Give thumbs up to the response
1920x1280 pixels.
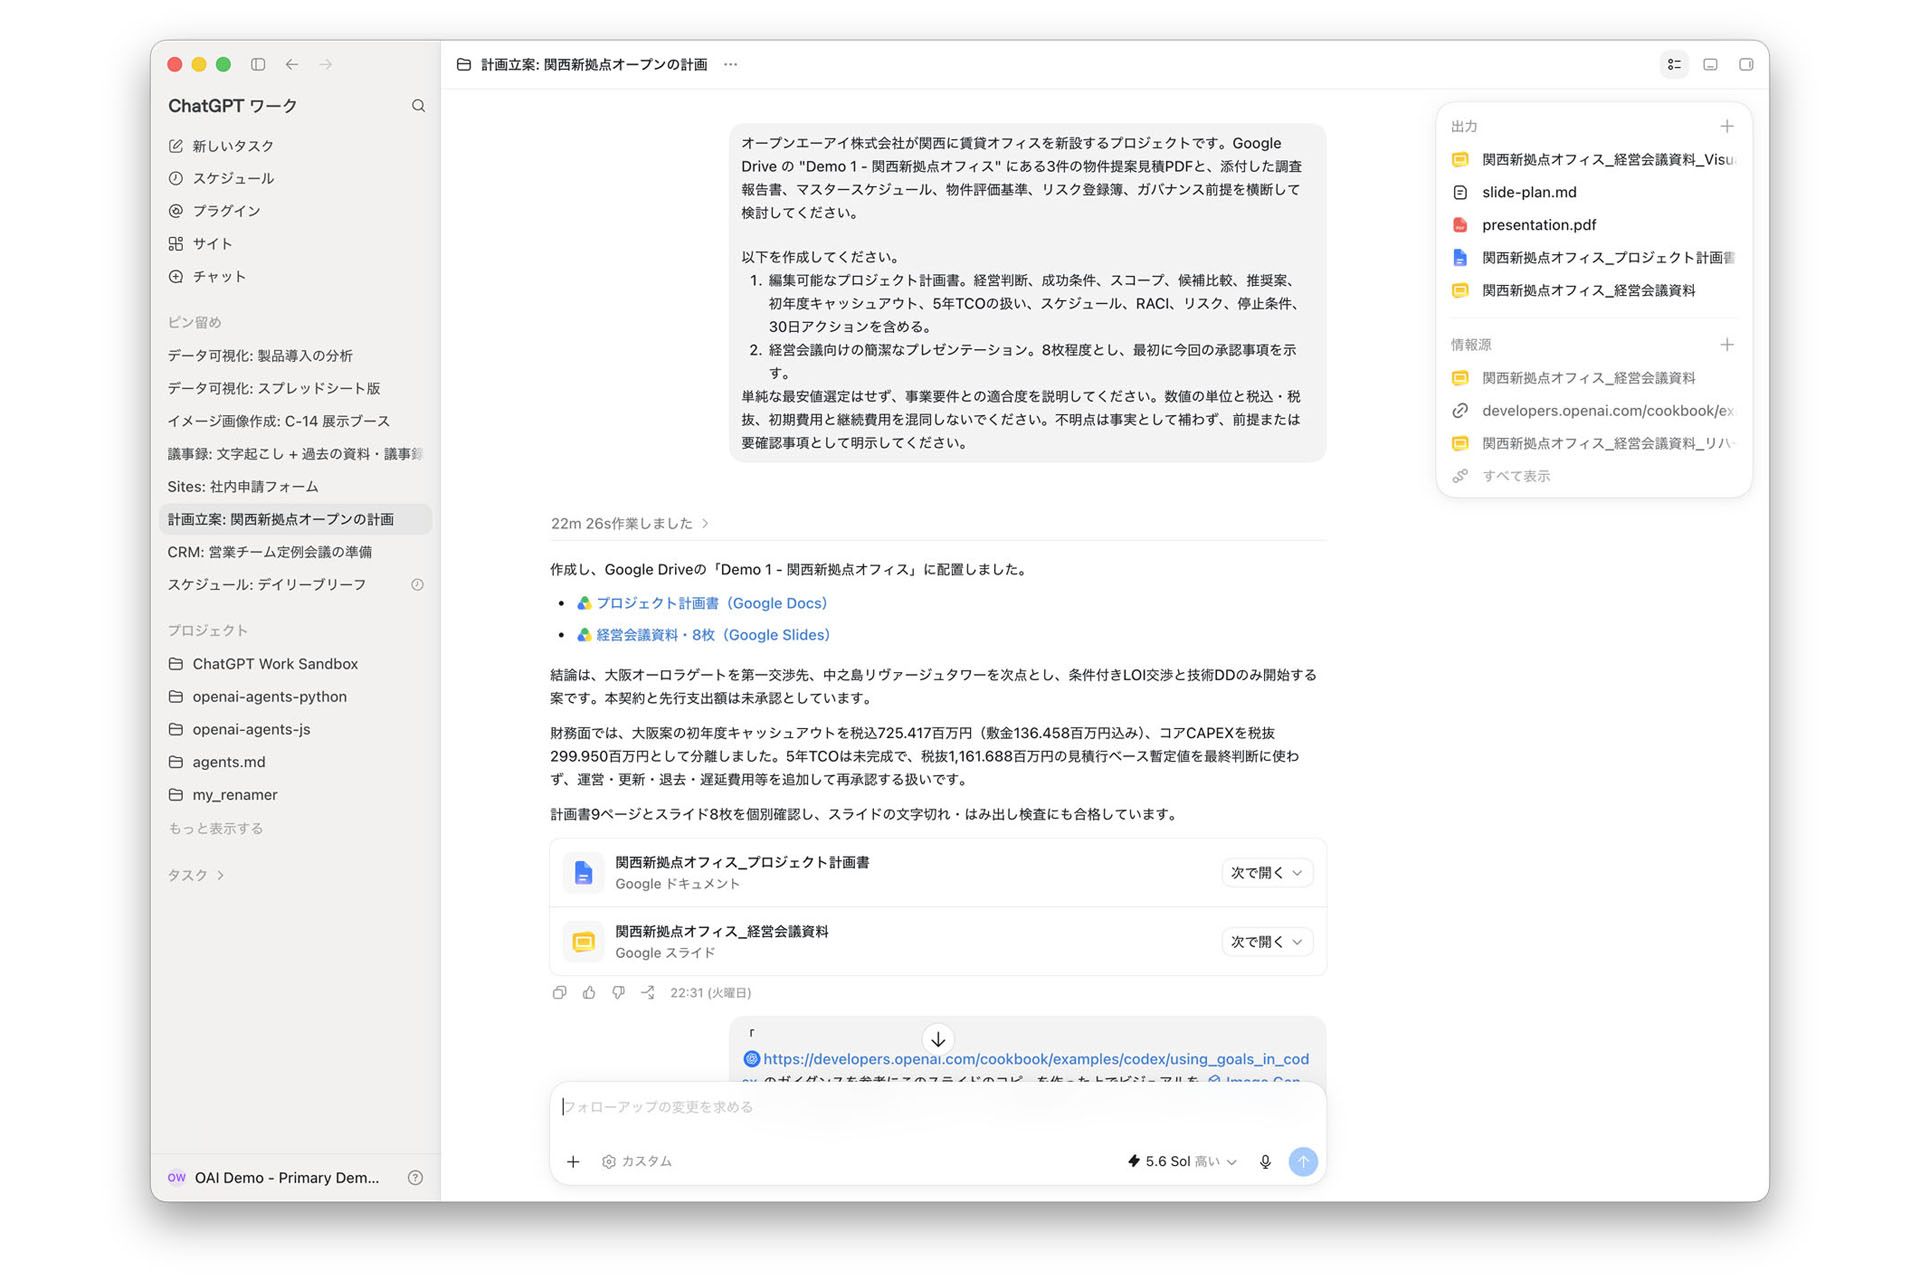click(589, 993)
